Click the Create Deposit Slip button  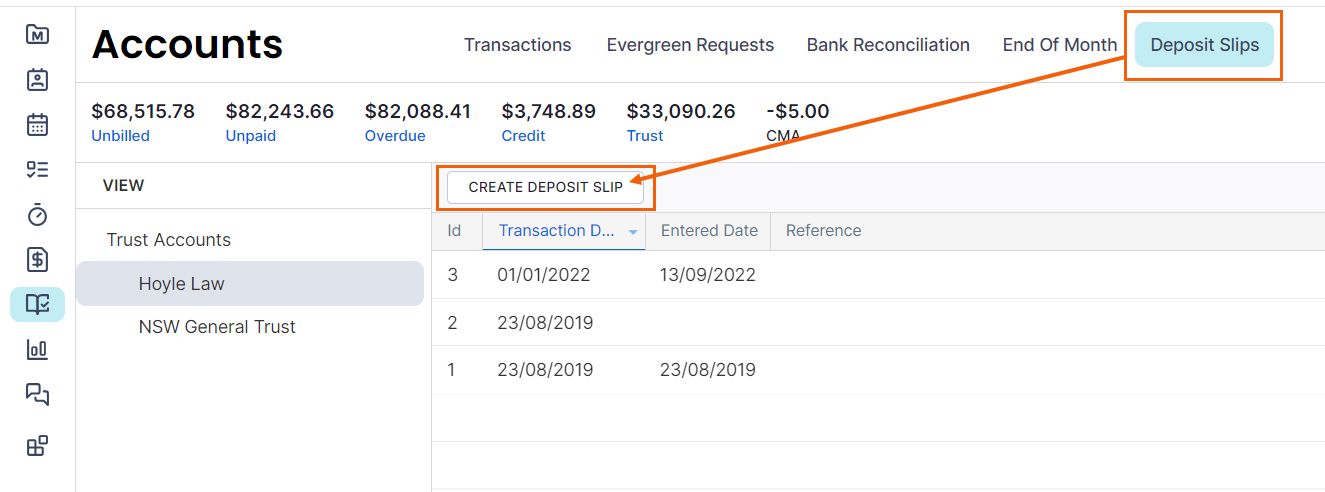[546, 187]
